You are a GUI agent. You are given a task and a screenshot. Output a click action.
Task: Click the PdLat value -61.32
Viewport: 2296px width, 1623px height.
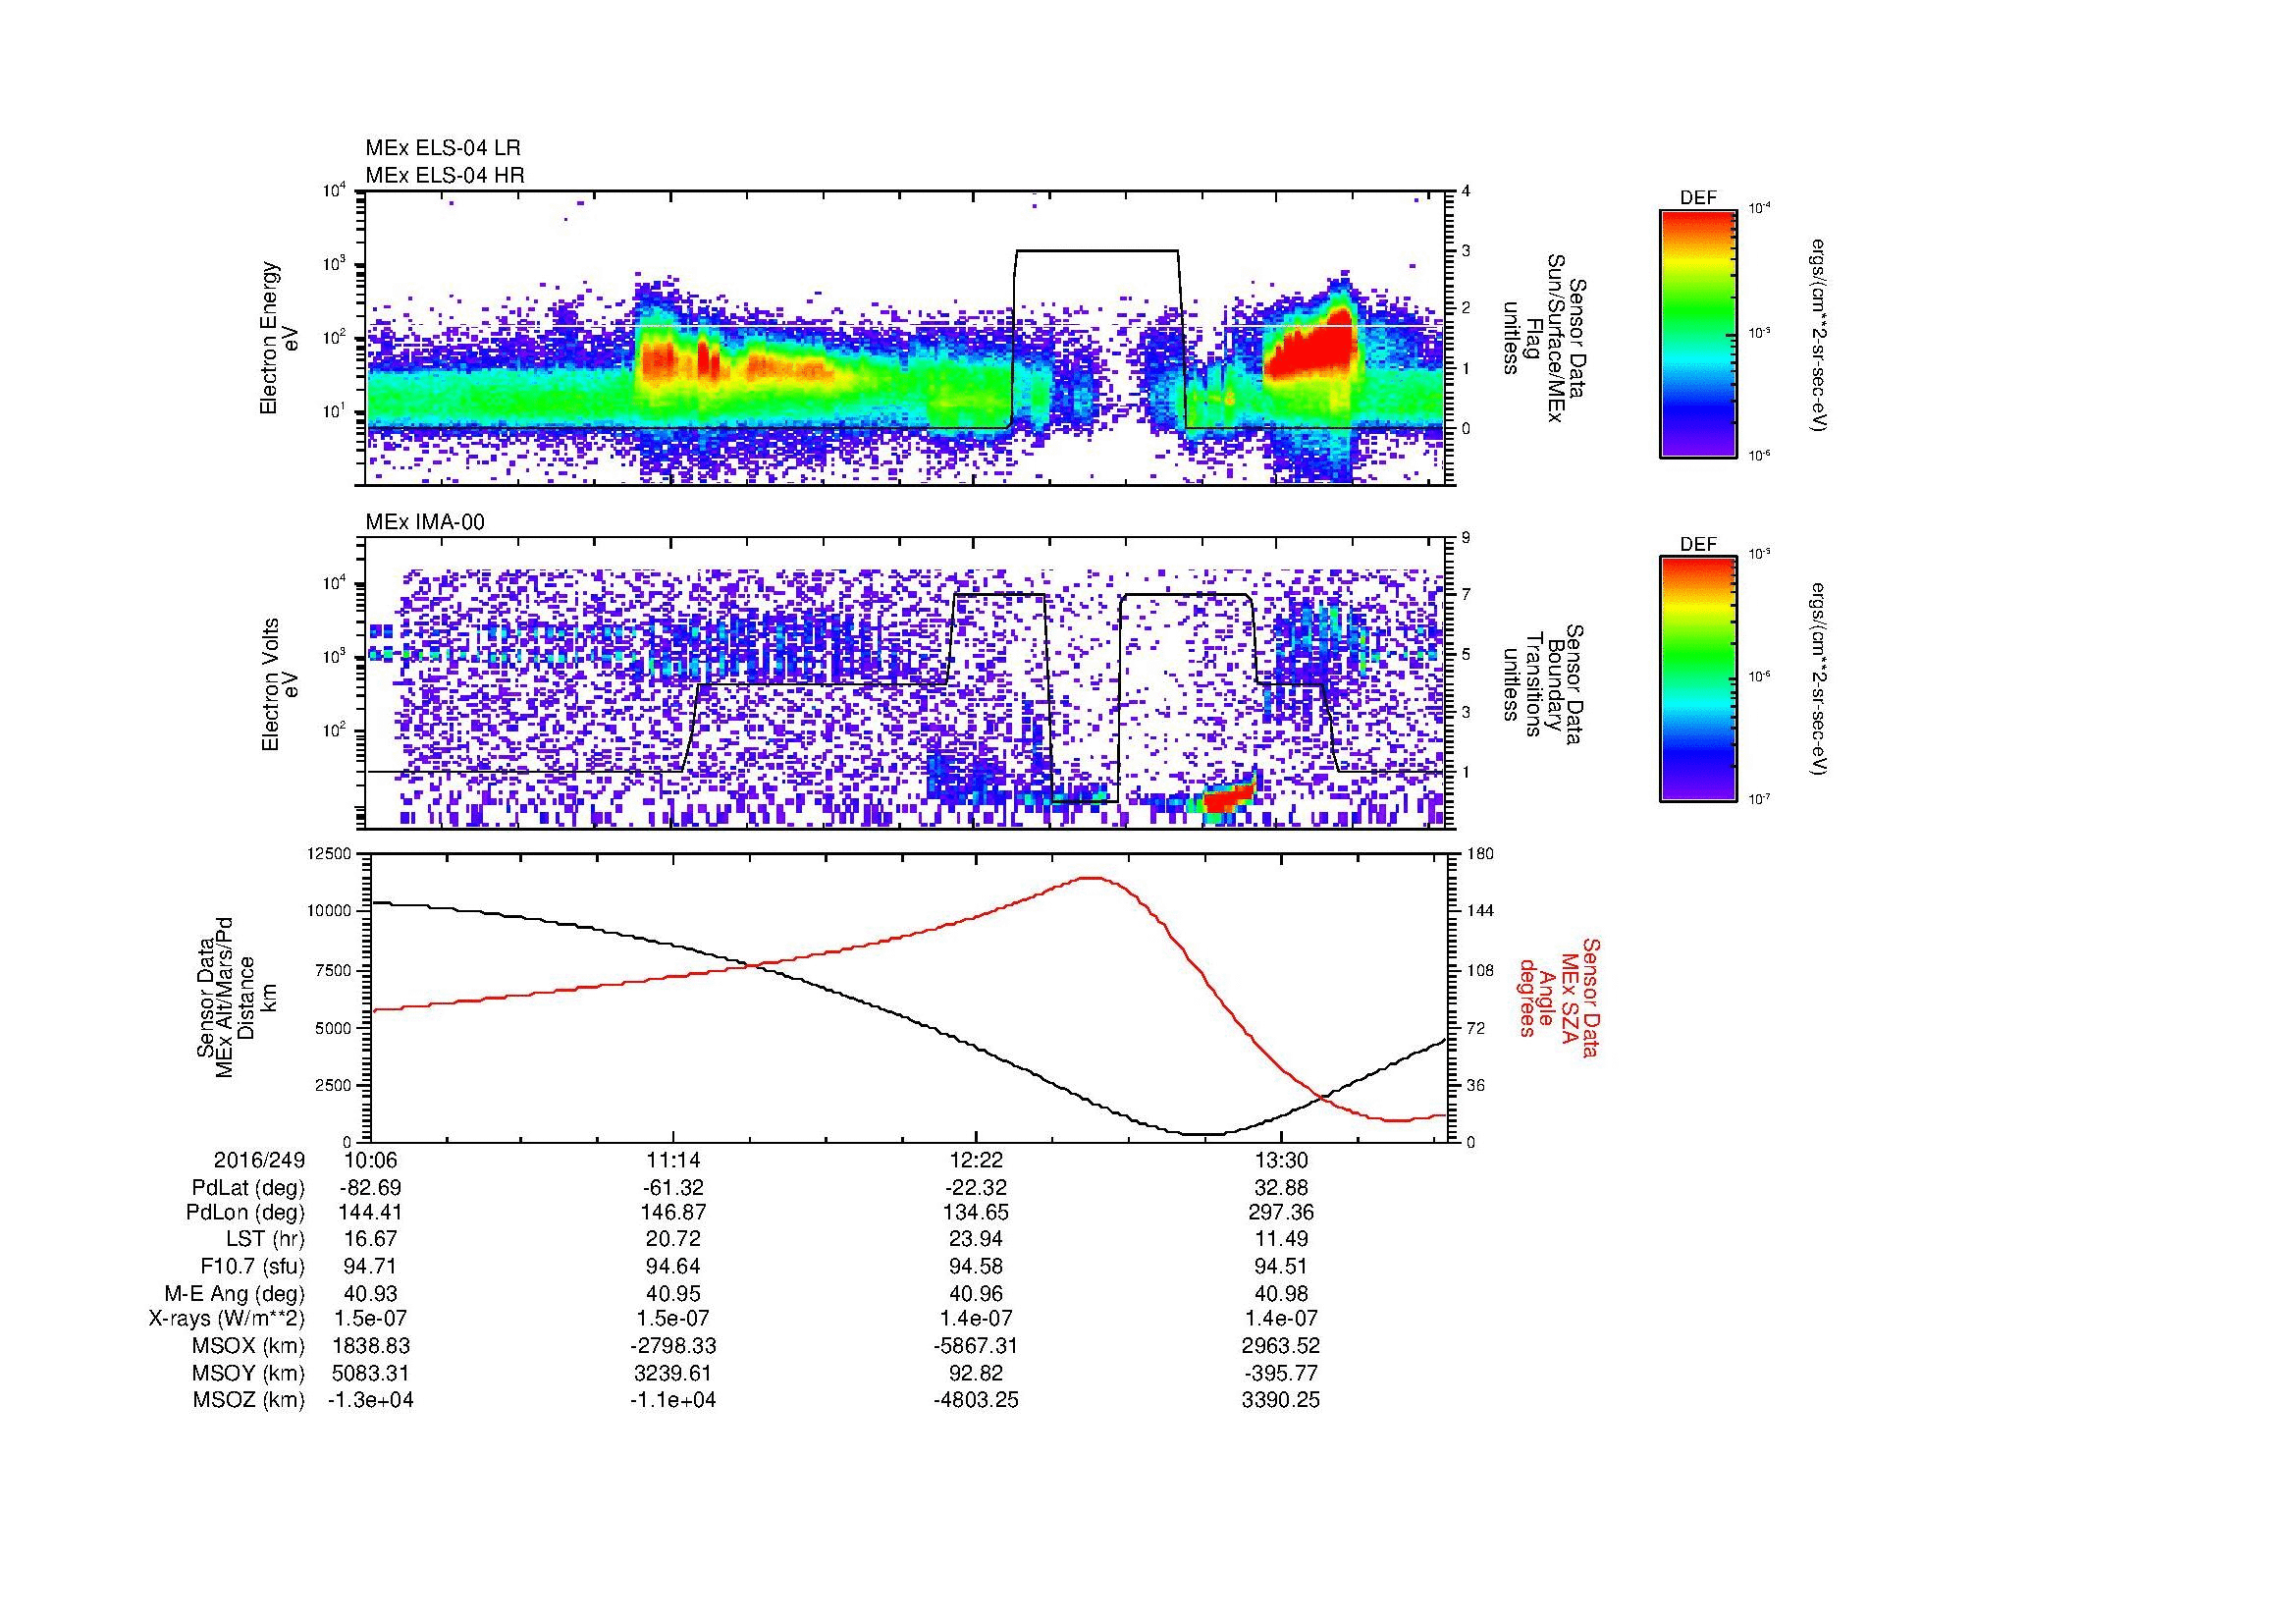click(673, 1188)
